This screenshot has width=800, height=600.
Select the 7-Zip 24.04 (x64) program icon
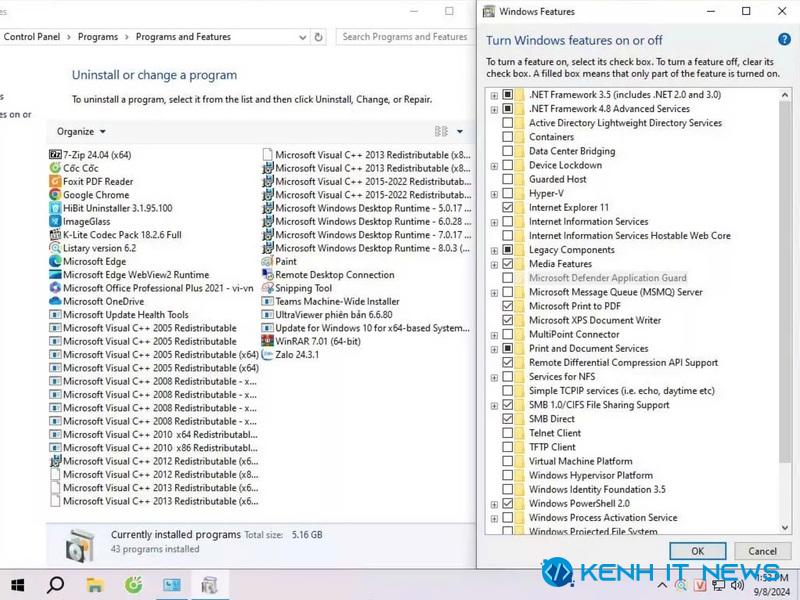pyautogui.click(x=55, y=155)
